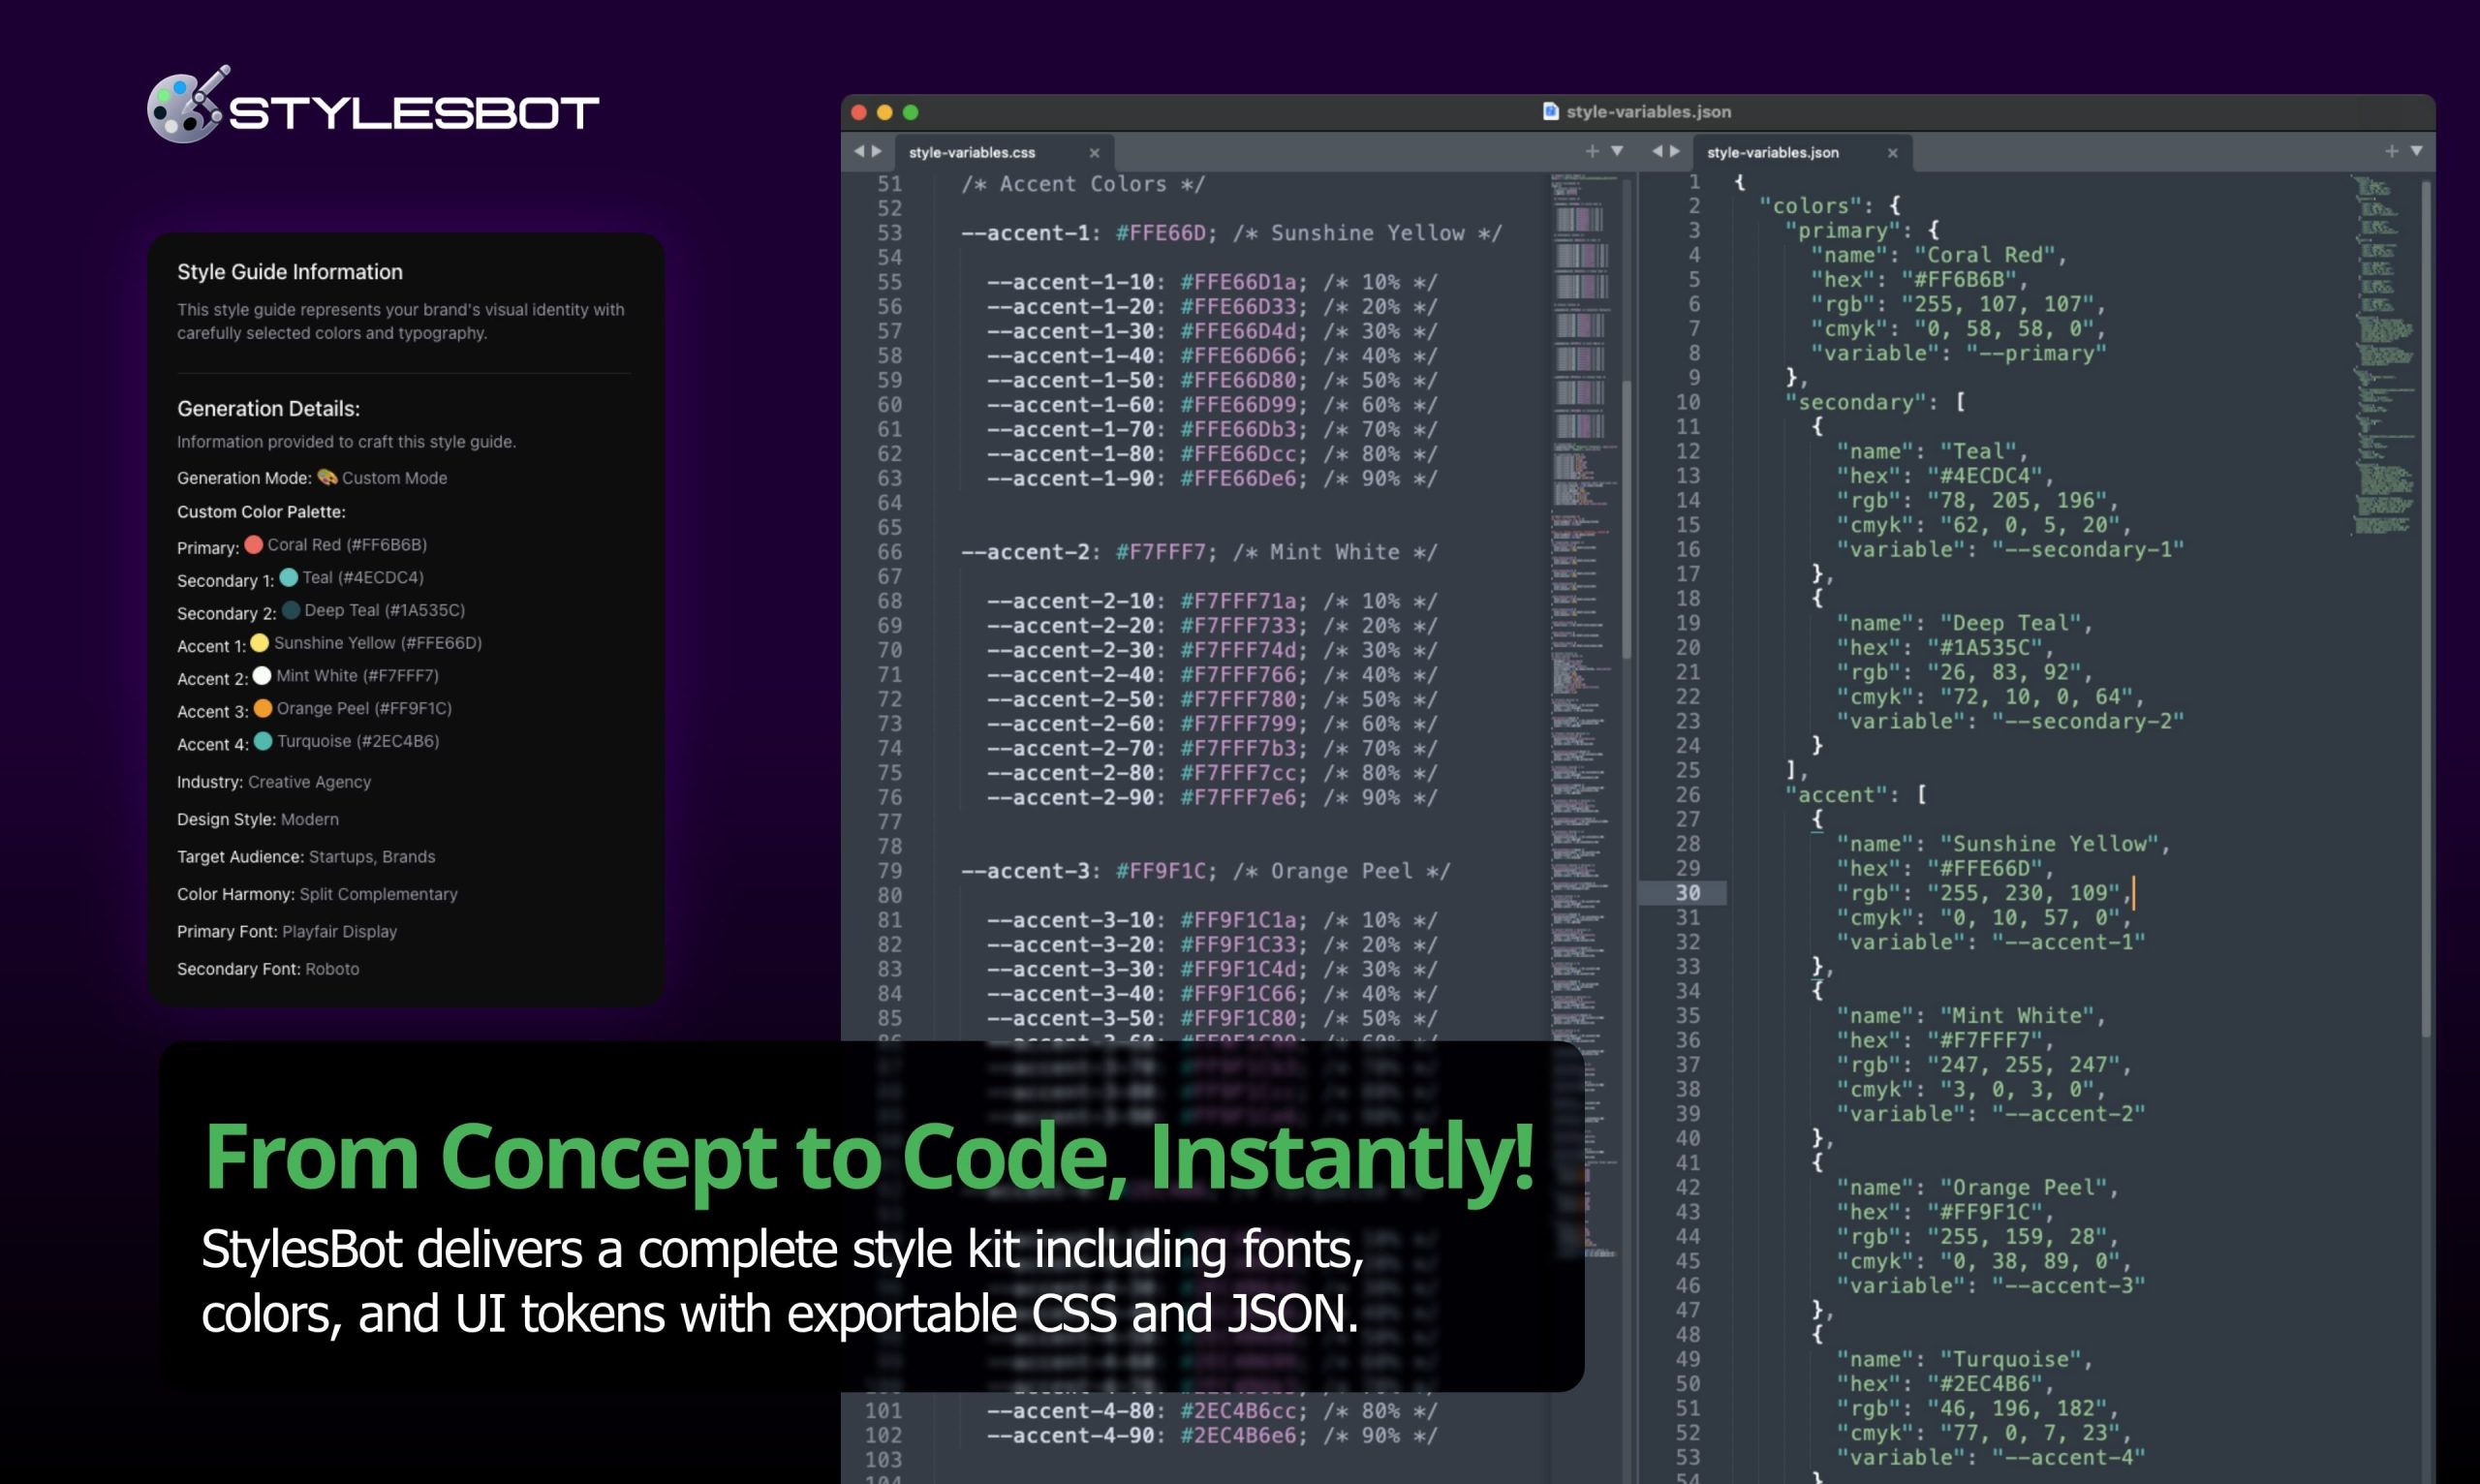Click the green fullscreen window button

(910, 112)
